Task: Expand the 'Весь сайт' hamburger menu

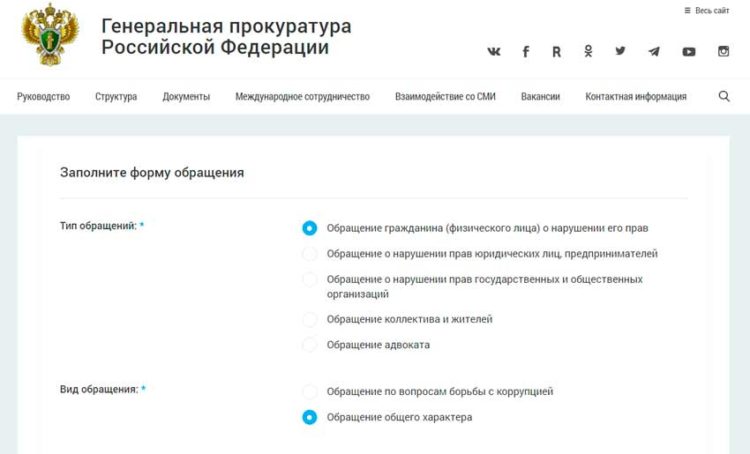Action: click(x=705, y=10)
